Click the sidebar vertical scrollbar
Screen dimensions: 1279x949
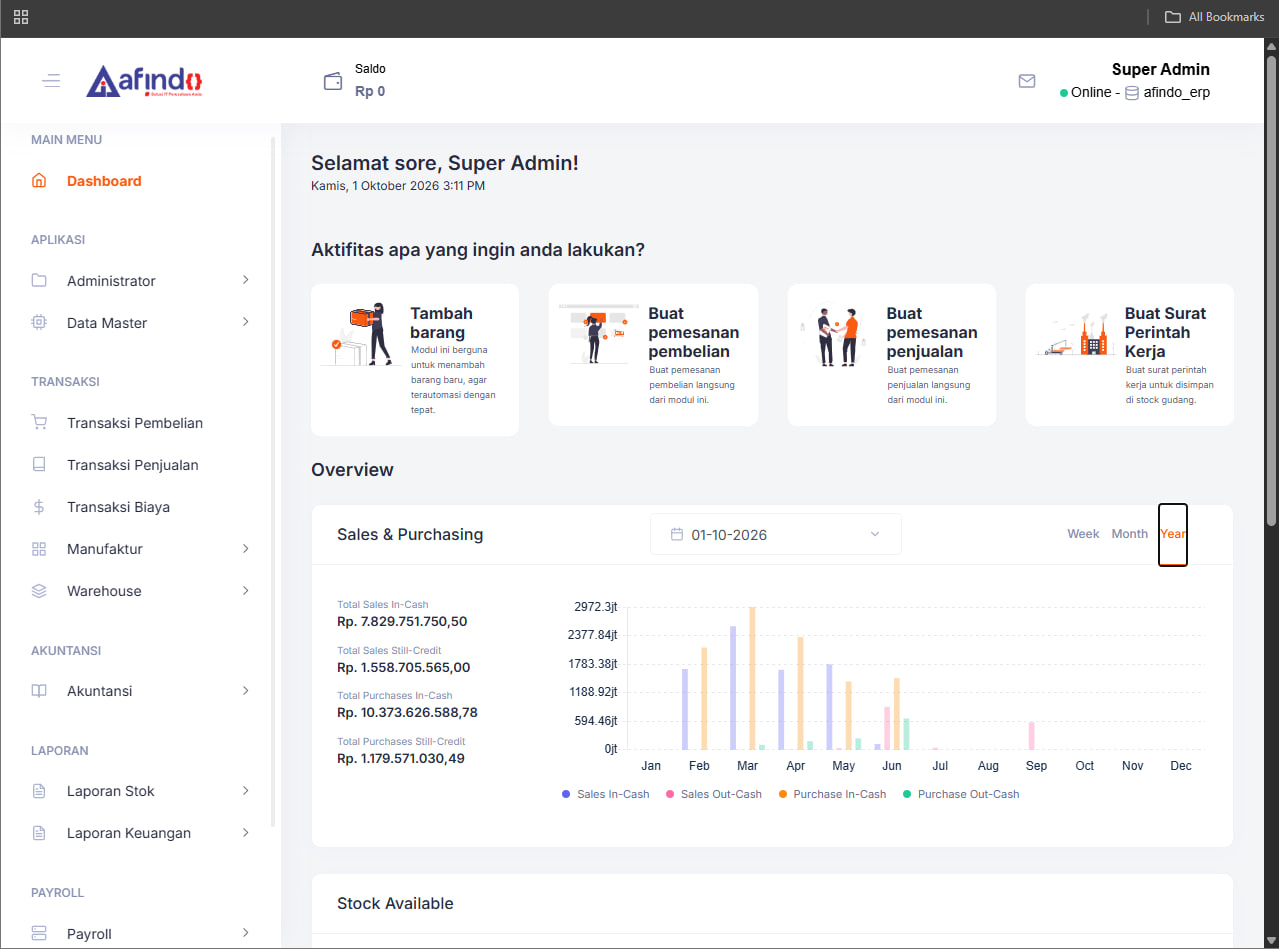click(x=274, y=480)
